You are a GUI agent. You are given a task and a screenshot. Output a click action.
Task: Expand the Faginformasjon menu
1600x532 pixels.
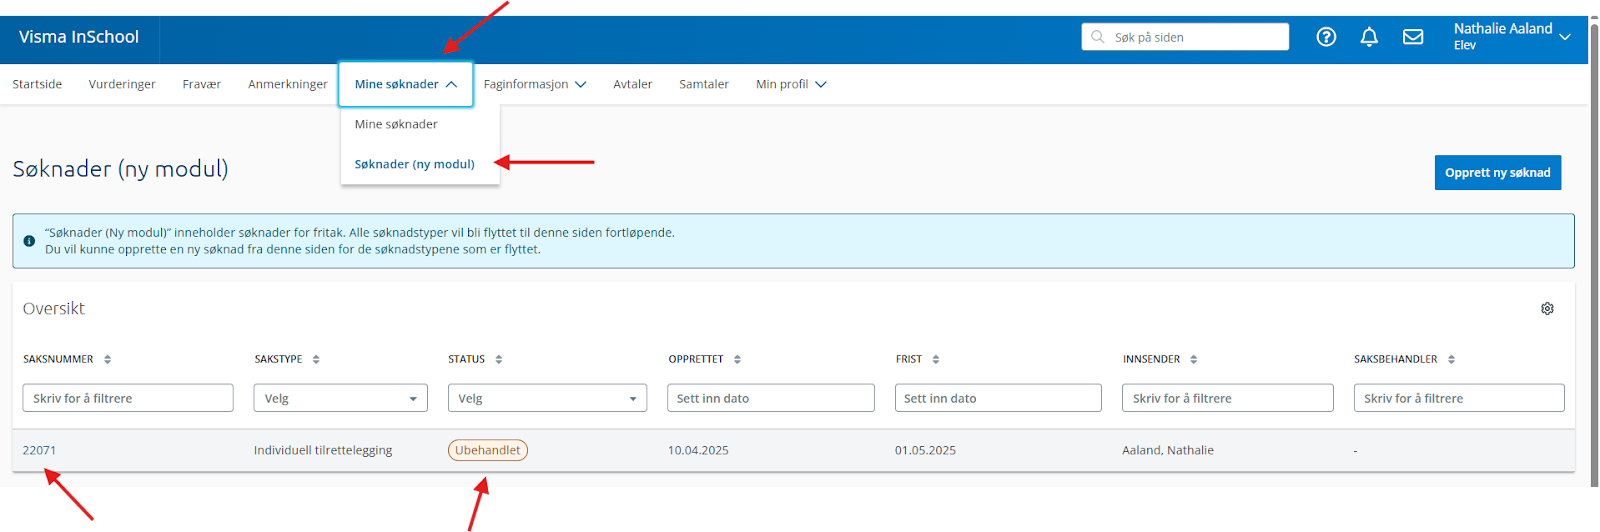[x=535, y=84]
